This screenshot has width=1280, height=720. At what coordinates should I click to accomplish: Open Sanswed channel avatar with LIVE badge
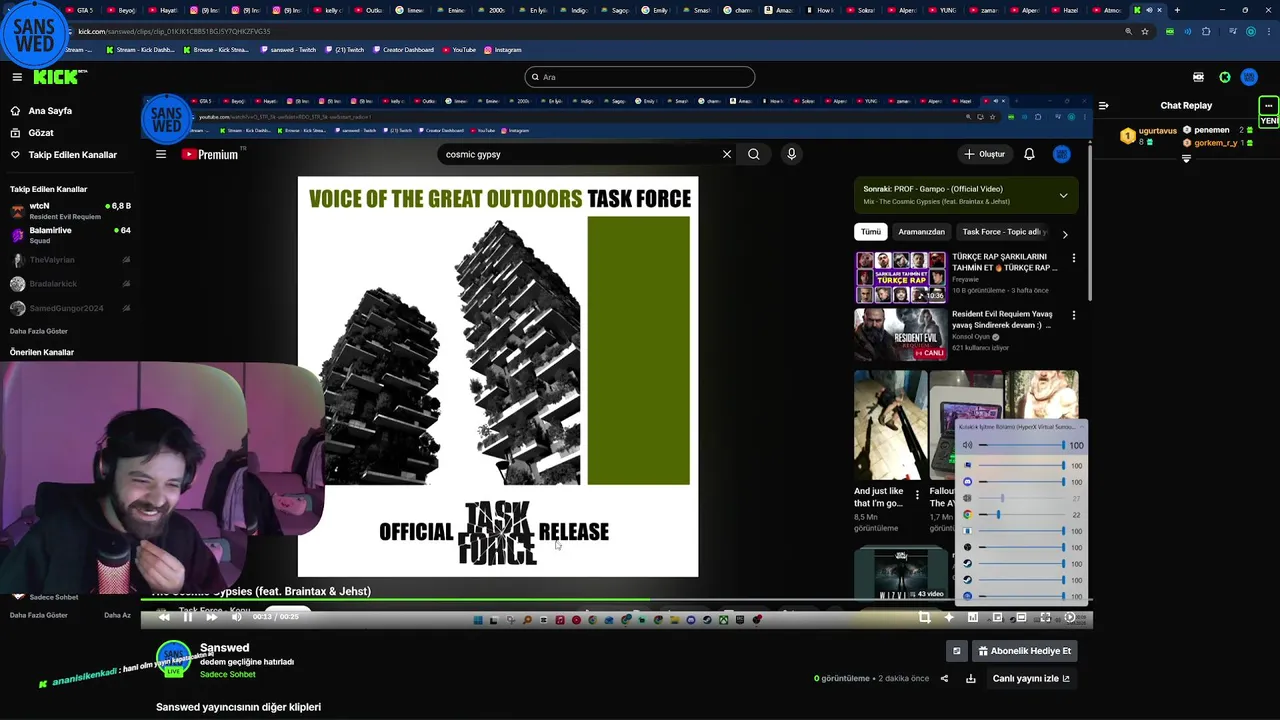(173, 660)
